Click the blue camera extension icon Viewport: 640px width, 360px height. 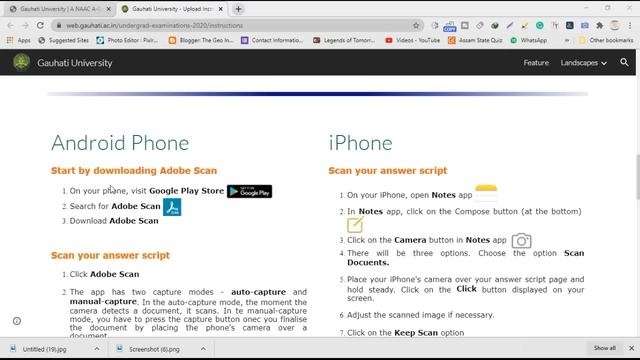pyautogui.click(x=584, y=25)
